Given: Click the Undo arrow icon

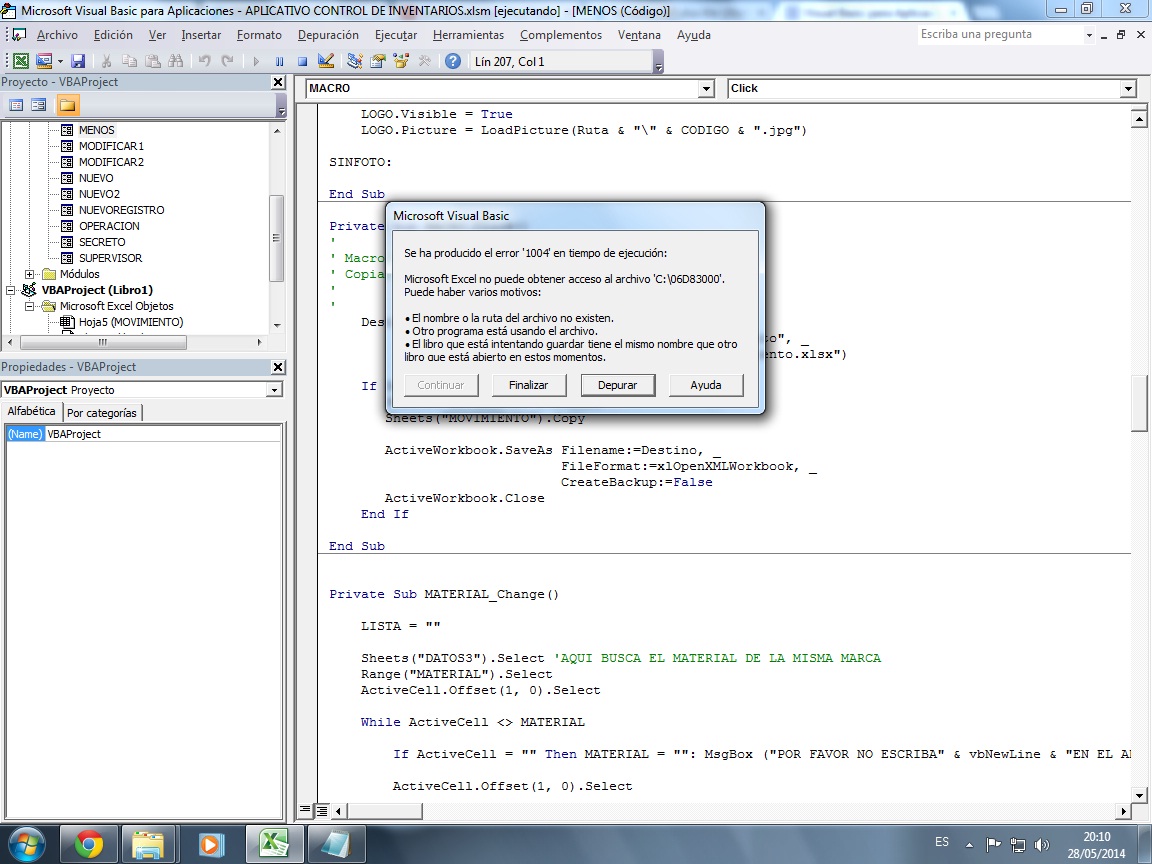Looking at the screenshot, I should point(204,62).
